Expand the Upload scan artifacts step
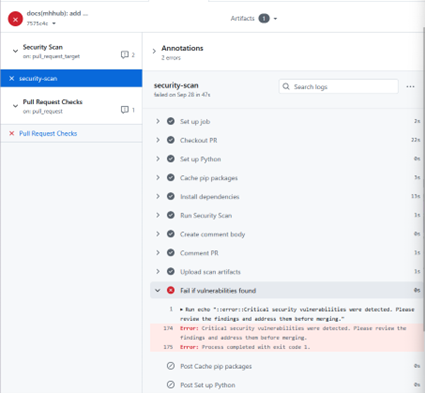Viewport: 425px width, 393px height. 158,272
